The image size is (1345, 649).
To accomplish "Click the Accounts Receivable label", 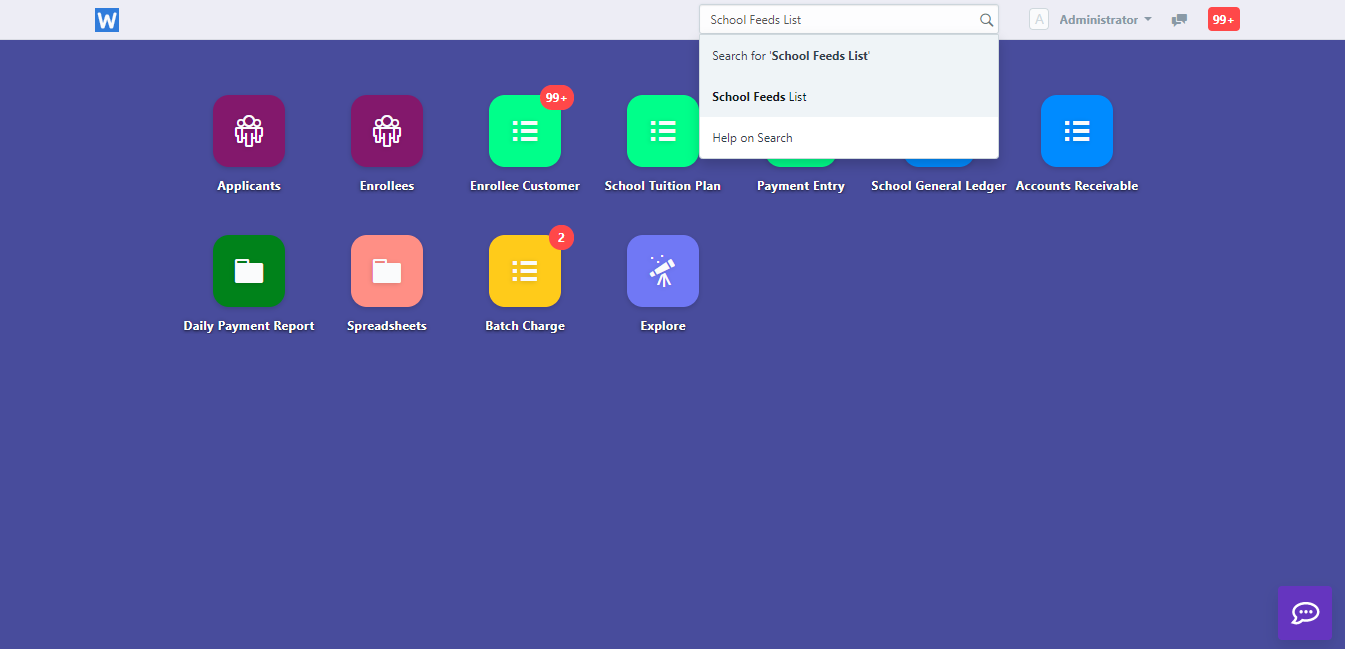I will (x=1077, y=186).
